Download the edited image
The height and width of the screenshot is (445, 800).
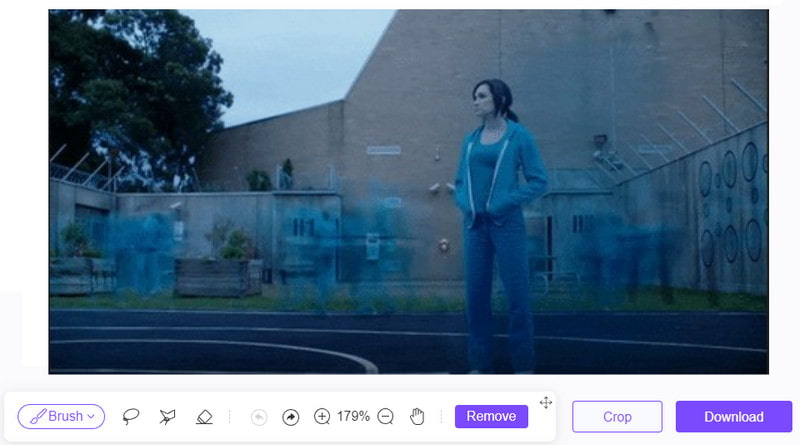[x=734, y=416]
